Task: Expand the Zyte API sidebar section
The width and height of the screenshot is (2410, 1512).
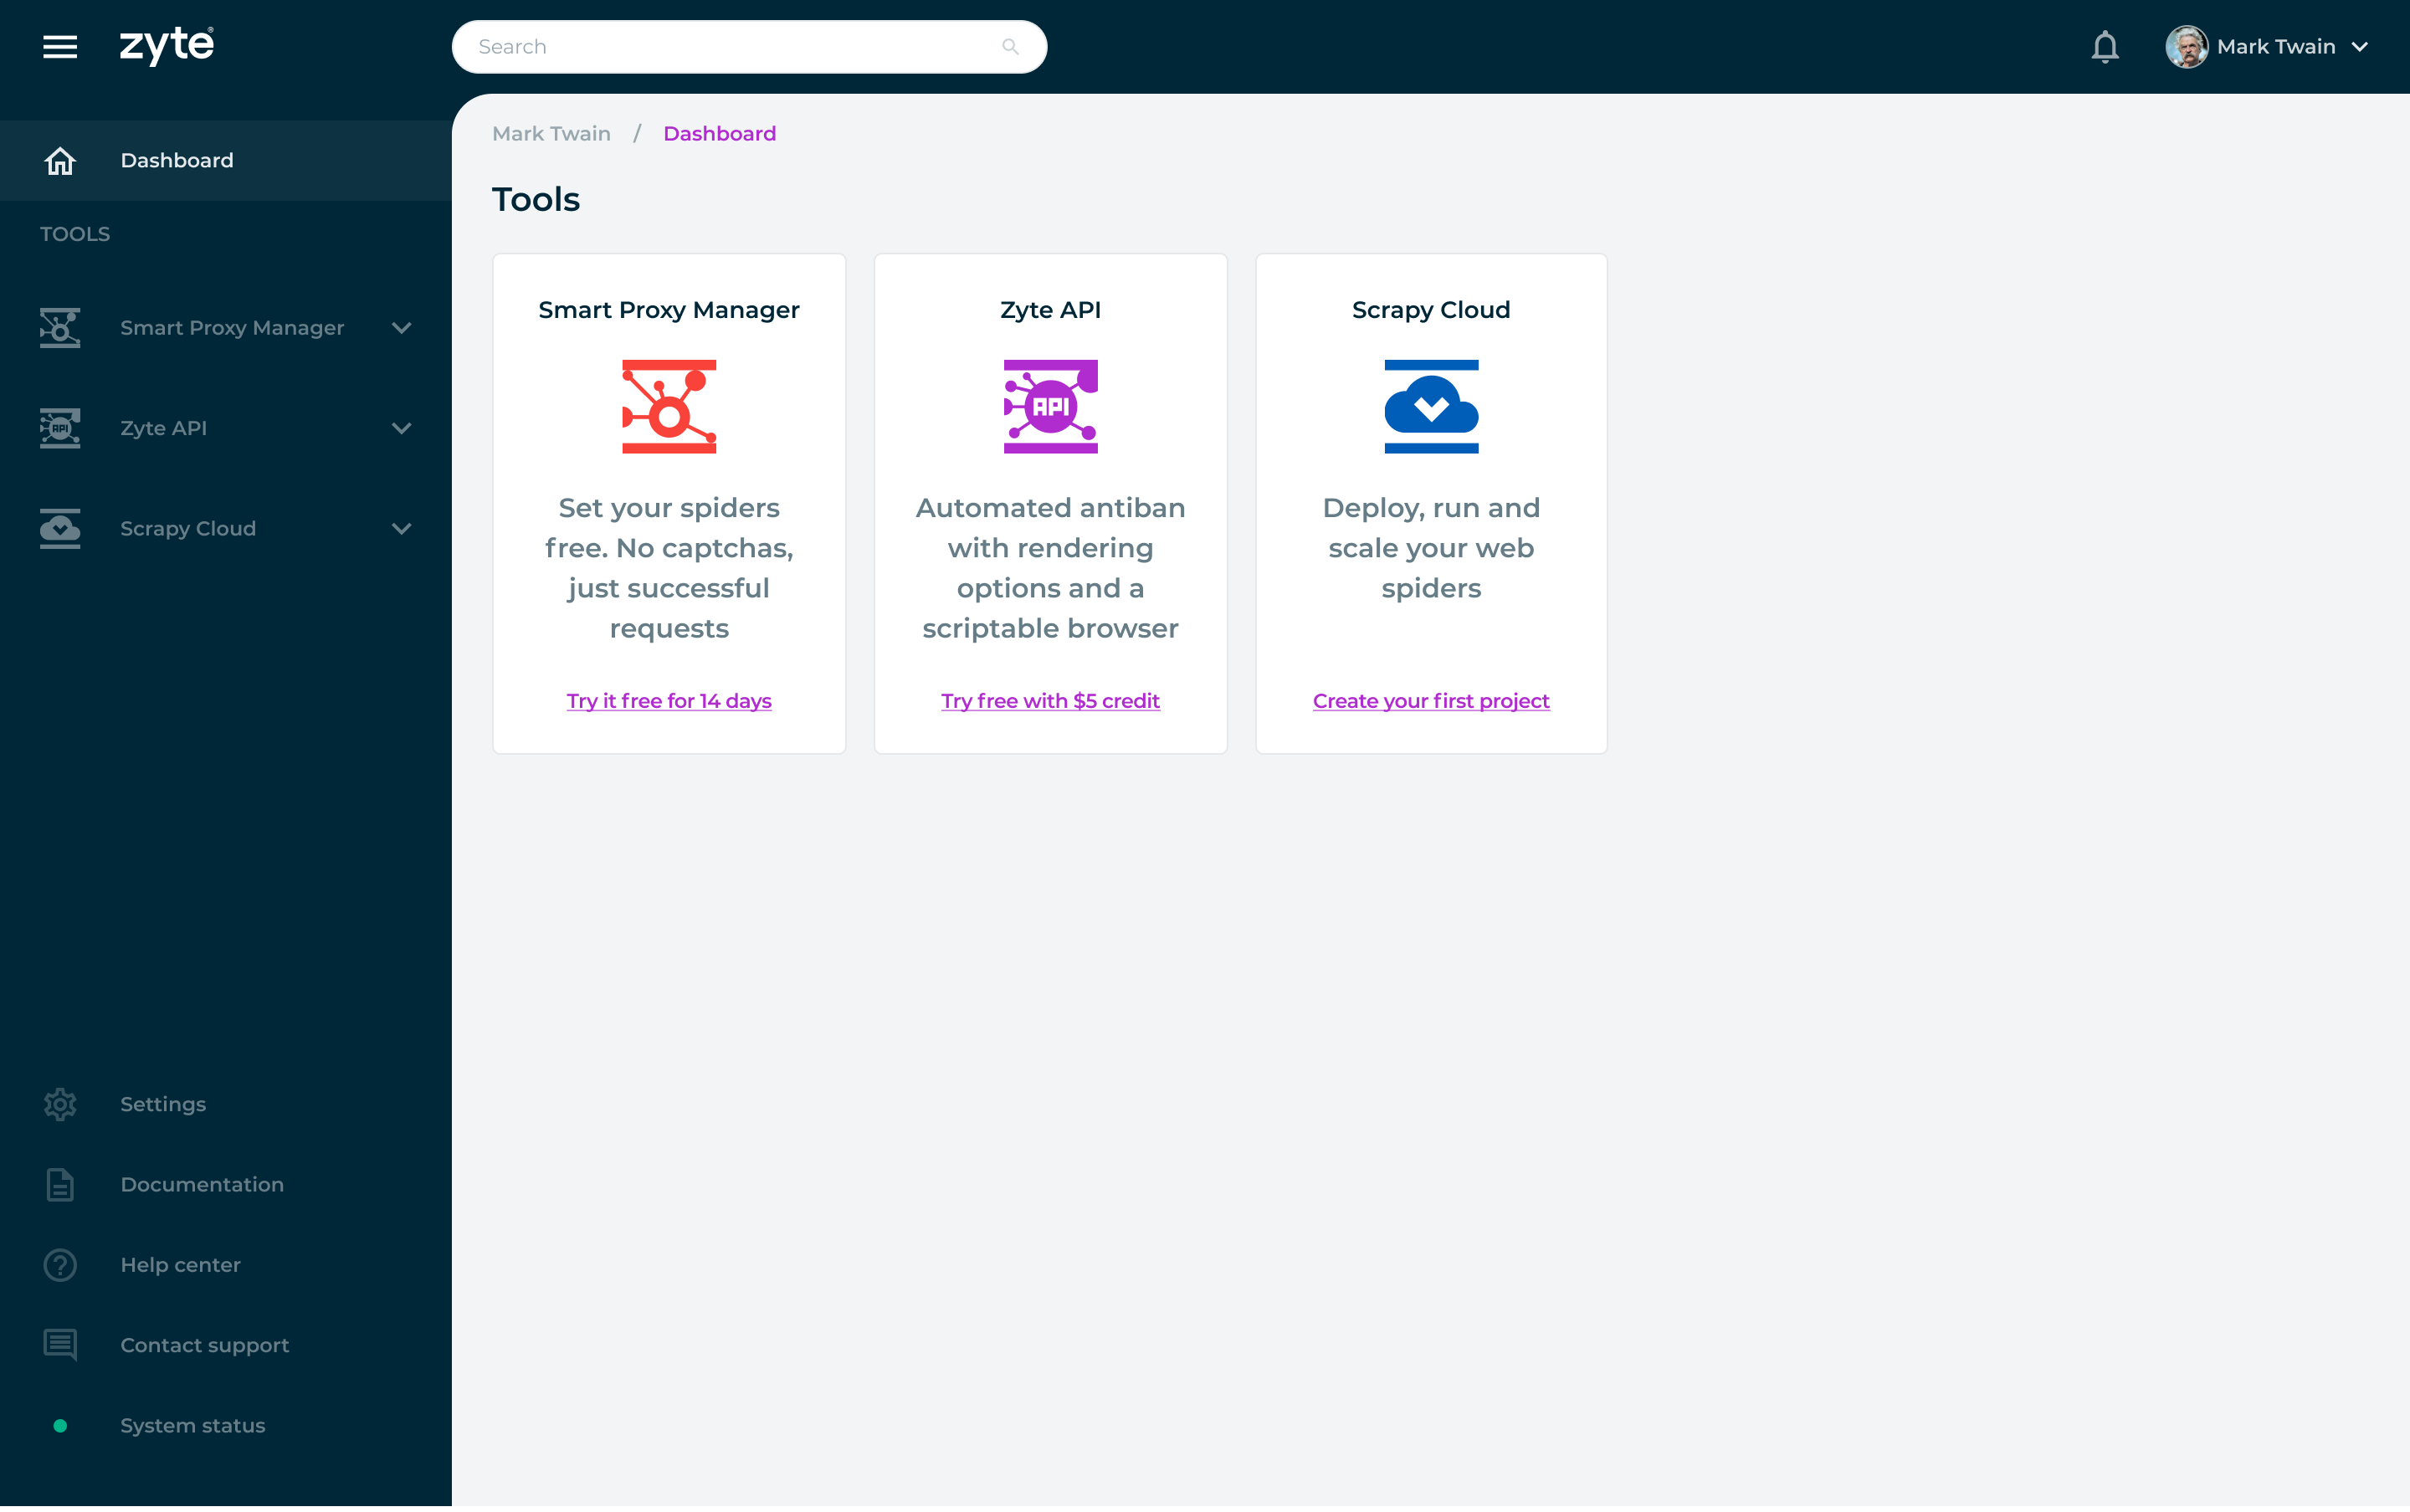Action: 401,428
